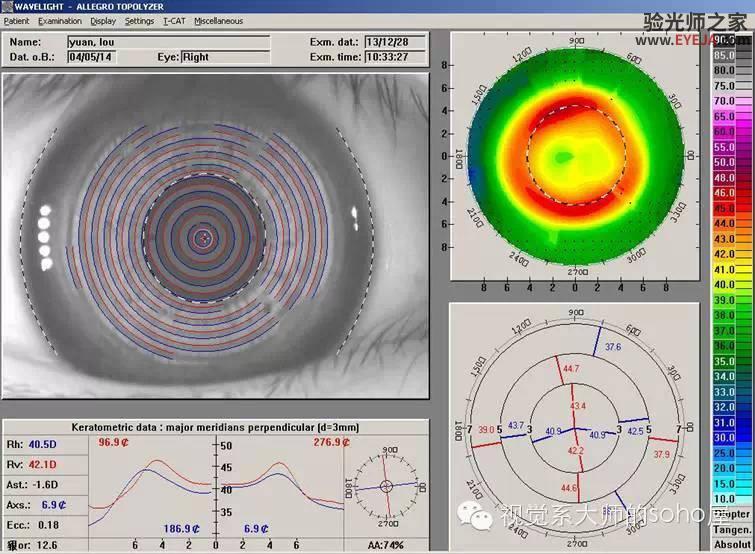Click the red 276.9 meridian label
The width and height of the screenshot is (755, 554).
pos(332,442)
